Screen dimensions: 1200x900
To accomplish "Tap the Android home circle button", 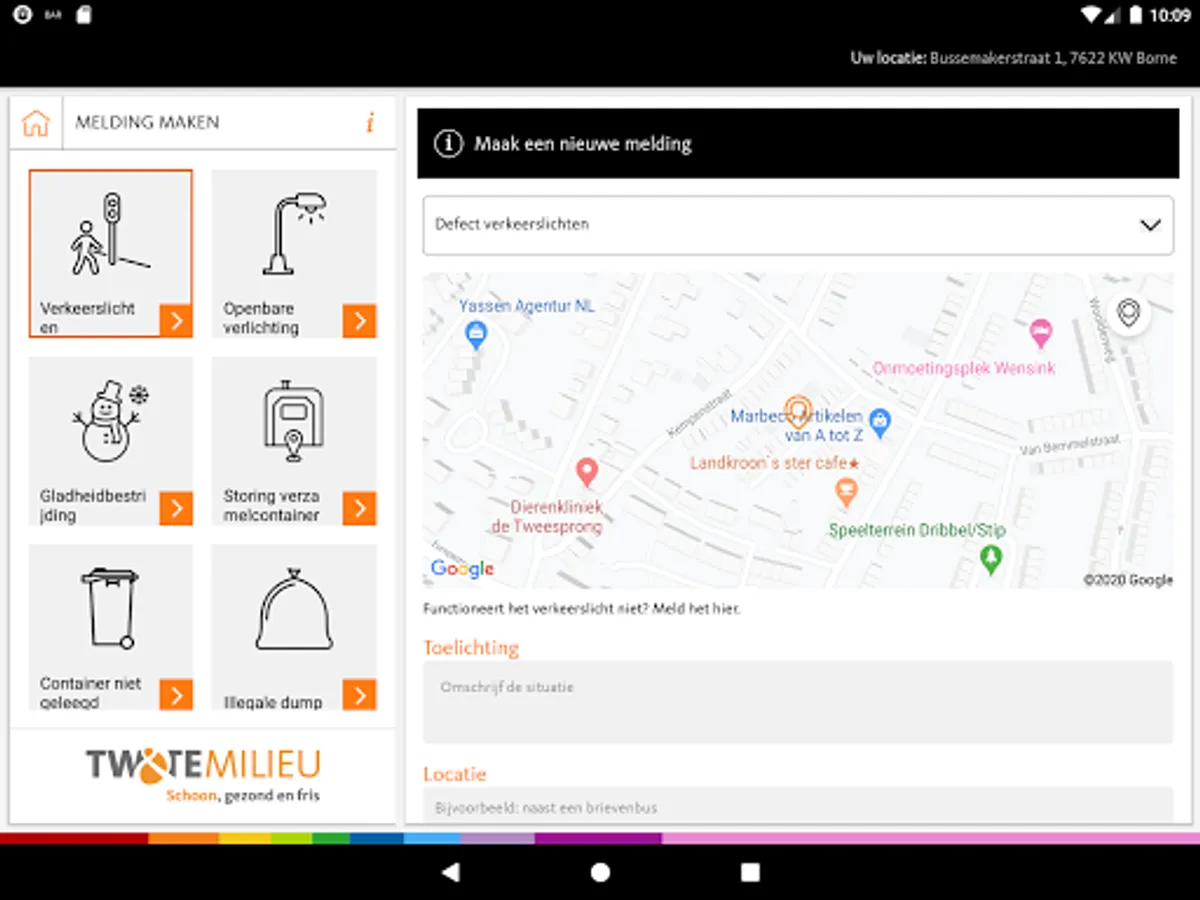I will coord(600,872).
